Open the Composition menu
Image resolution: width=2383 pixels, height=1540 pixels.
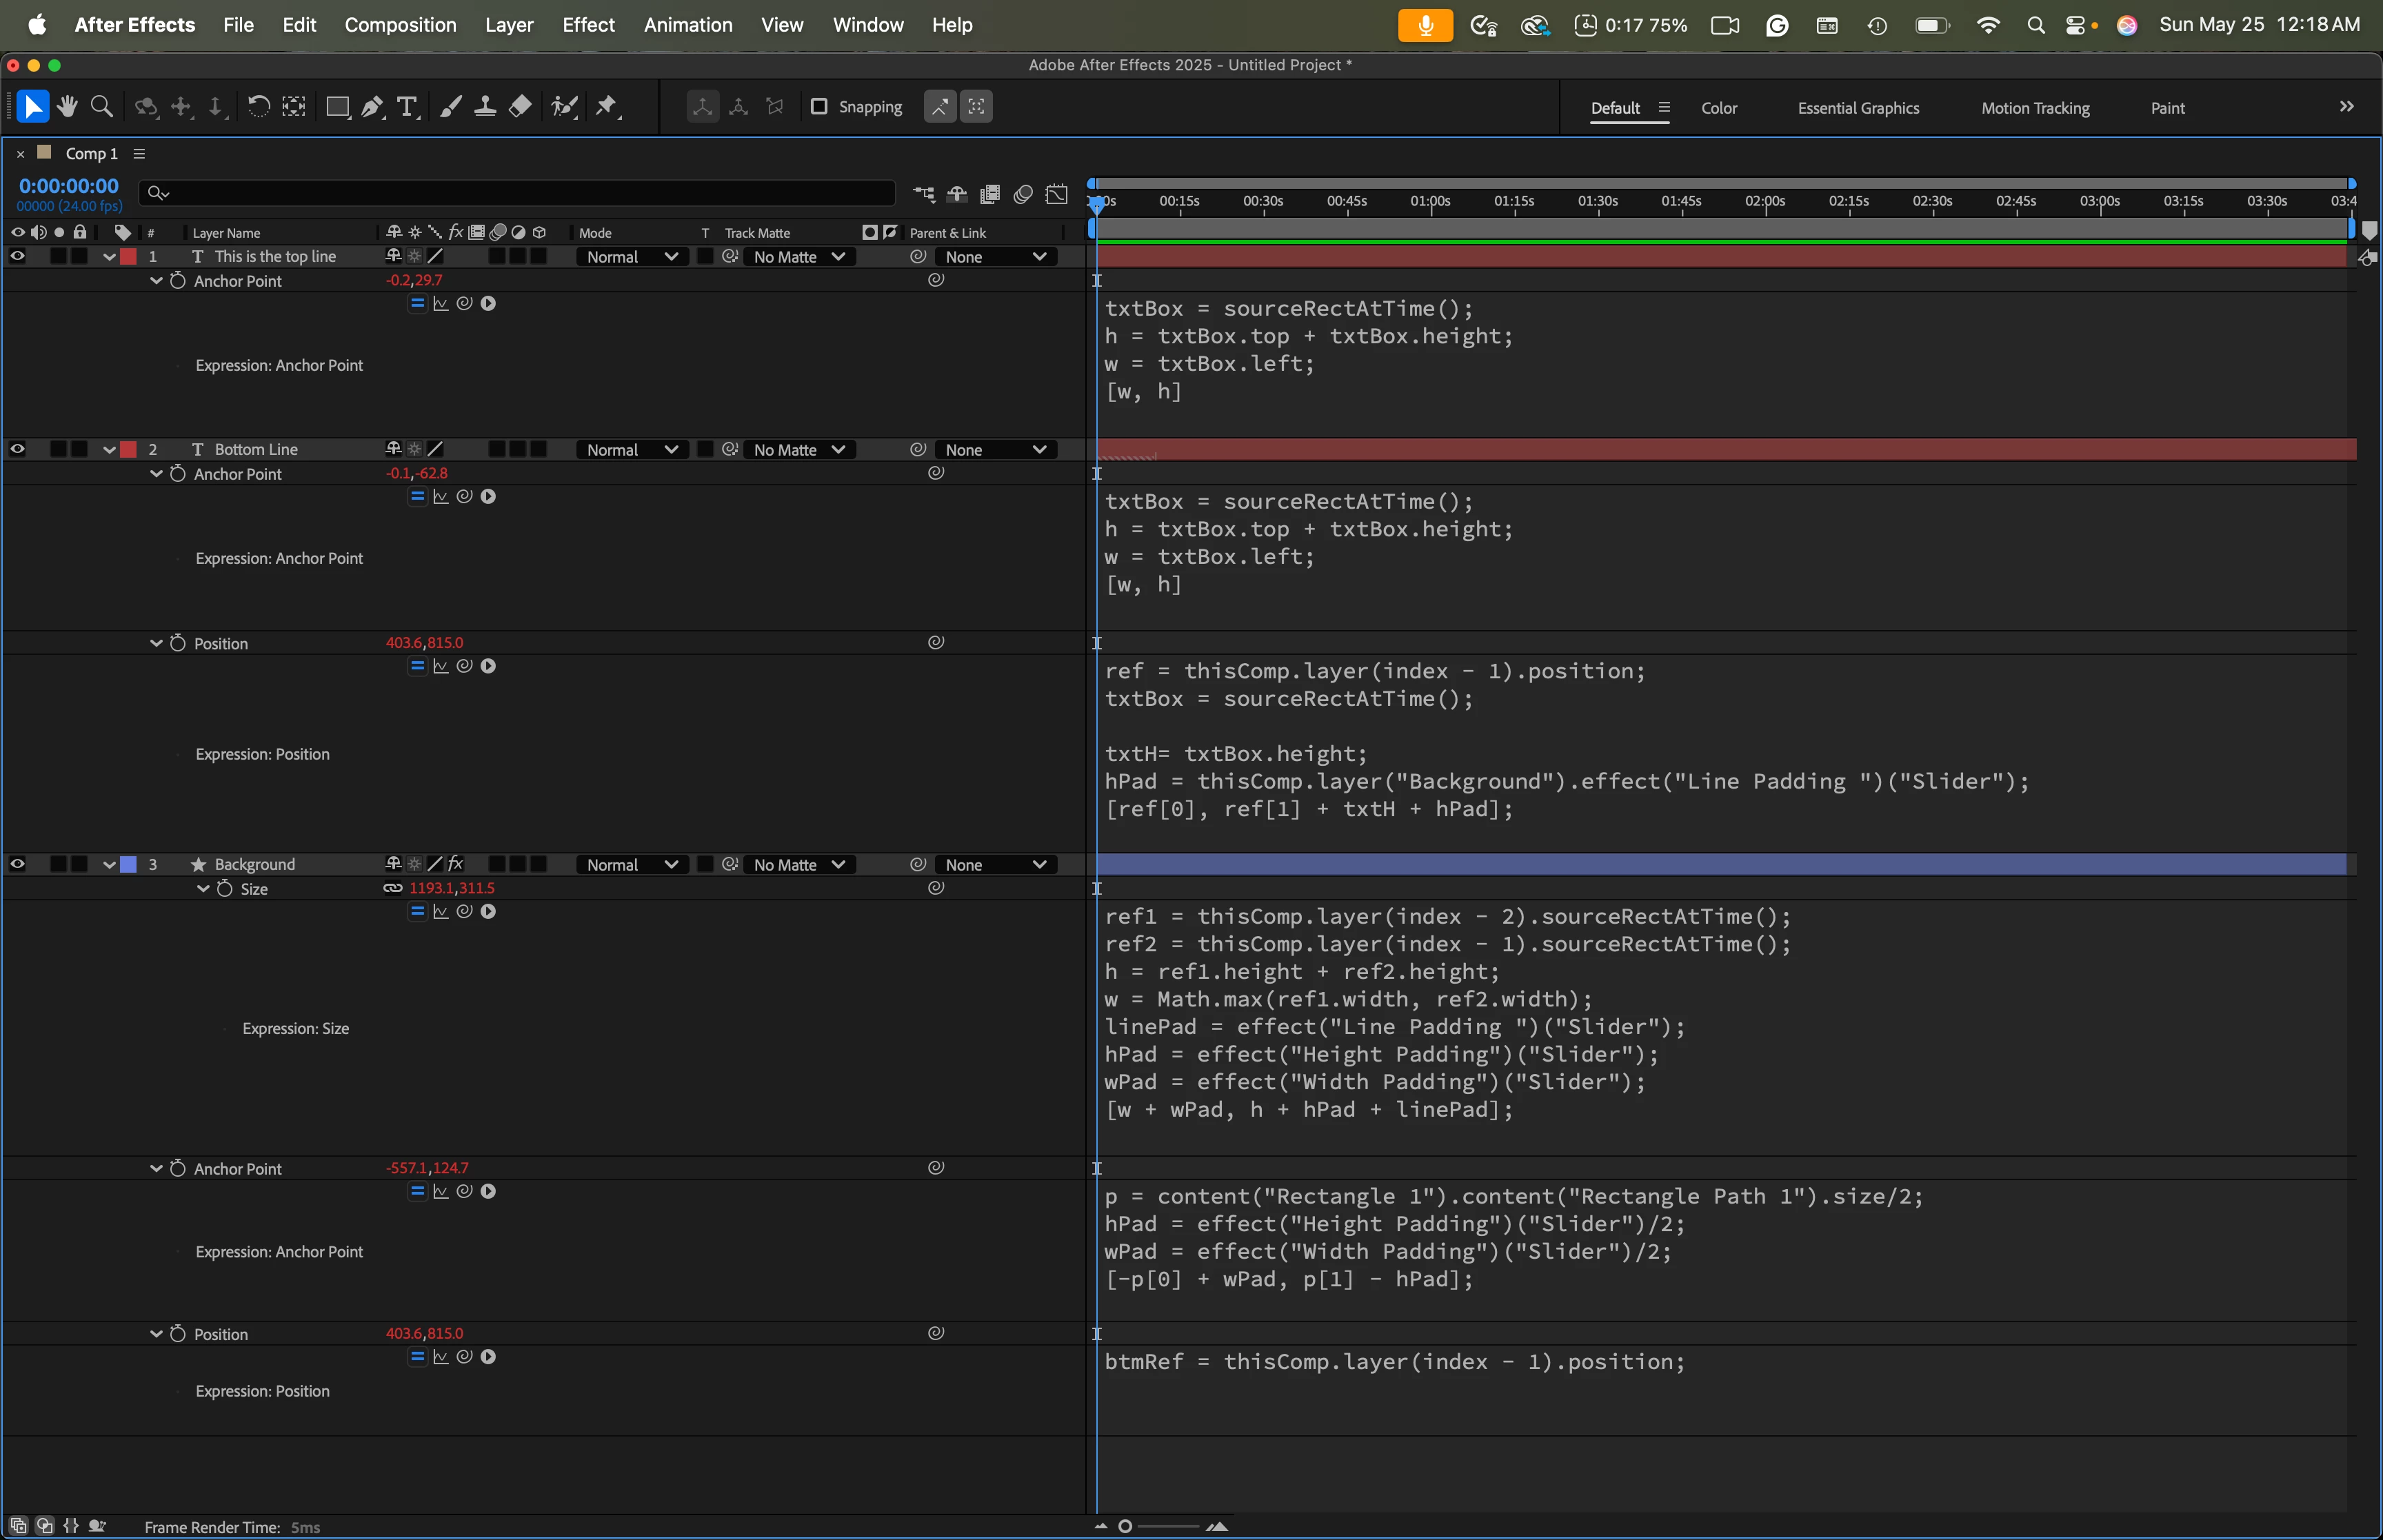coord(400,25)
